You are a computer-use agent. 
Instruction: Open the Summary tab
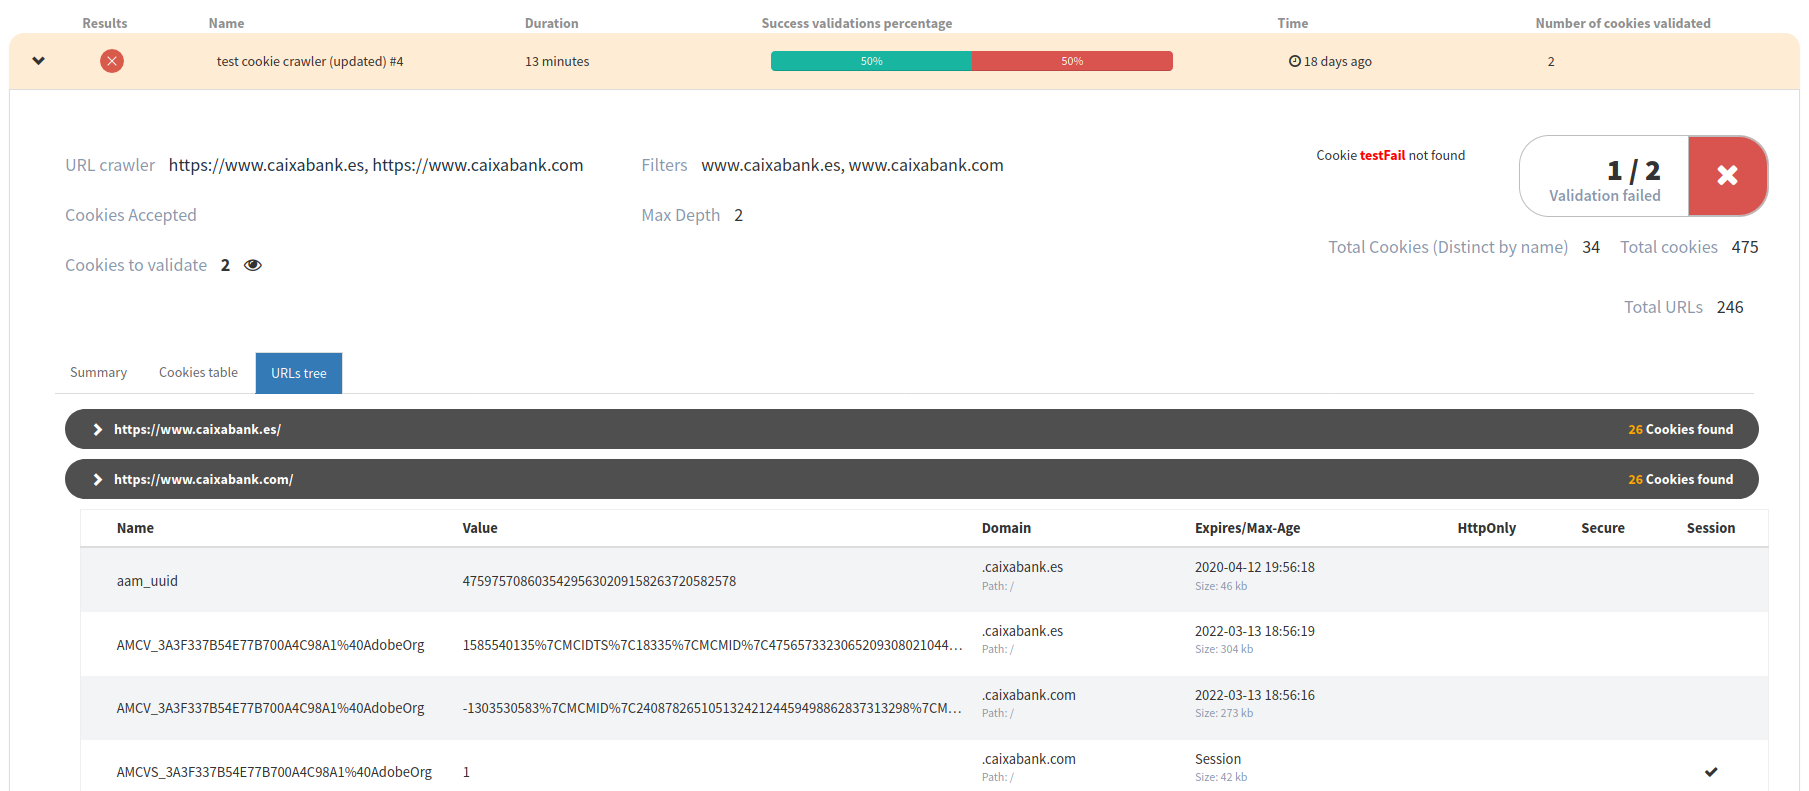click(x=98, y=372)
